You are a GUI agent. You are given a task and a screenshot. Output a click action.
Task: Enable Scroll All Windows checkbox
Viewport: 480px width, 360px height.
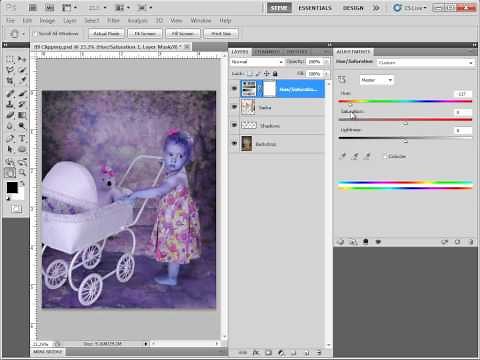click(35, 34)
